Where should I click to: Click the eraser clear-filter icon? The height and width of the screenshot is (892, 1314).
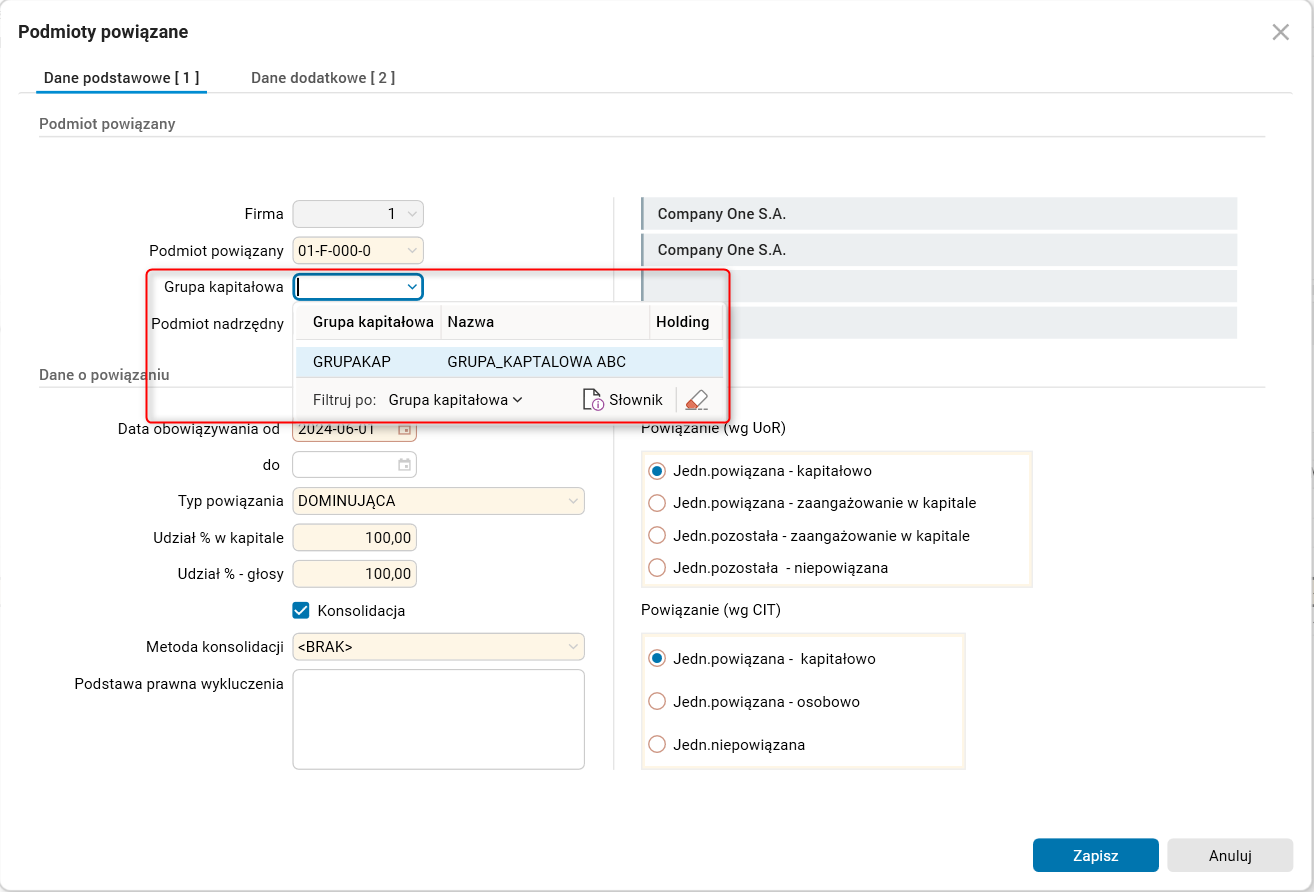pos(697,400)
